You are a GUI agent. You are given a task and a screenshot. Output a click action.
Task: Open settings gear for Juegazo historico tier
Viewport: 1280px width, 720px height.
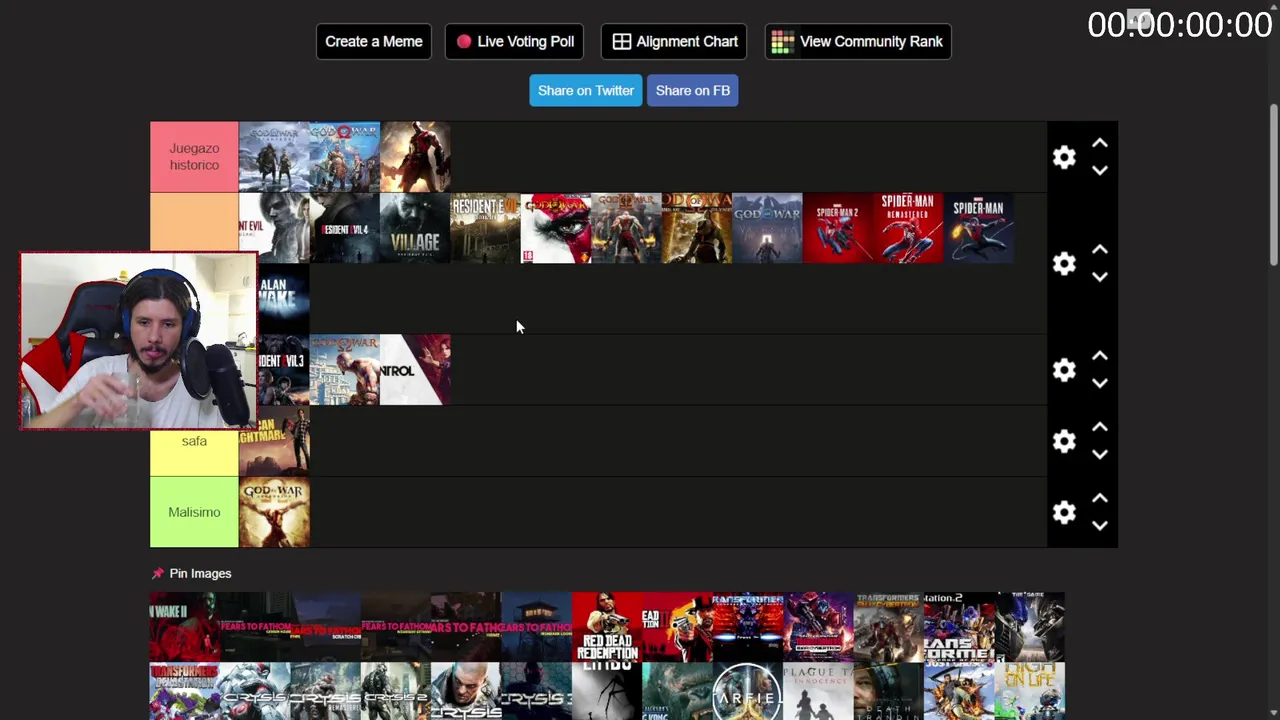point(1064,157)
